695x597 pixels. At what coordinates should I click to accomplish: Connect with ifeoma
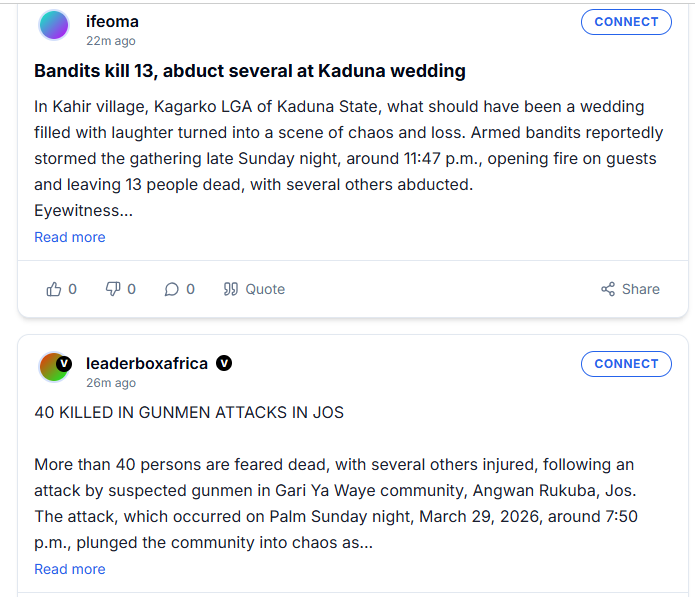[626, 22]
